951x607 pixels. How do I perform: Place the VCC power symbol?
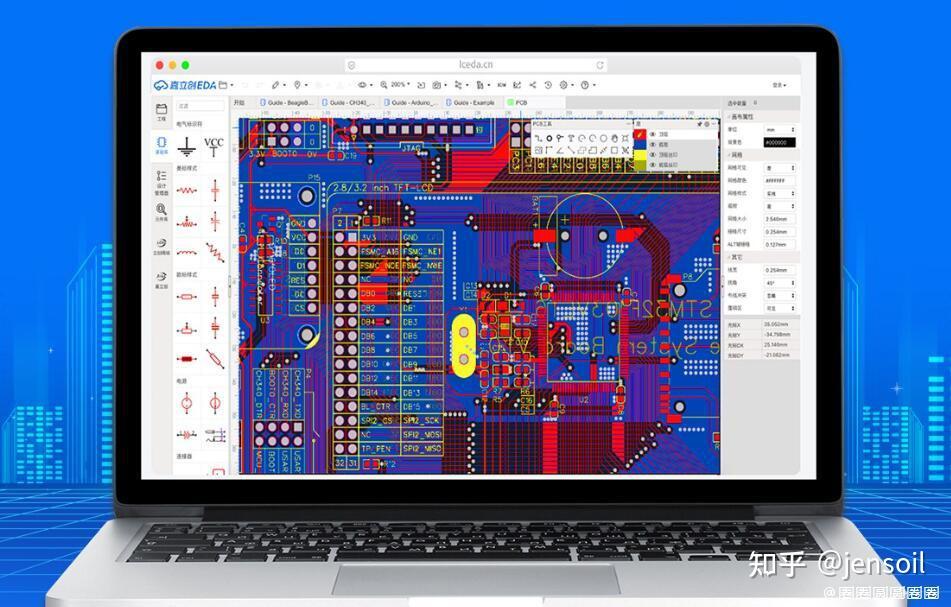point(213,146)
